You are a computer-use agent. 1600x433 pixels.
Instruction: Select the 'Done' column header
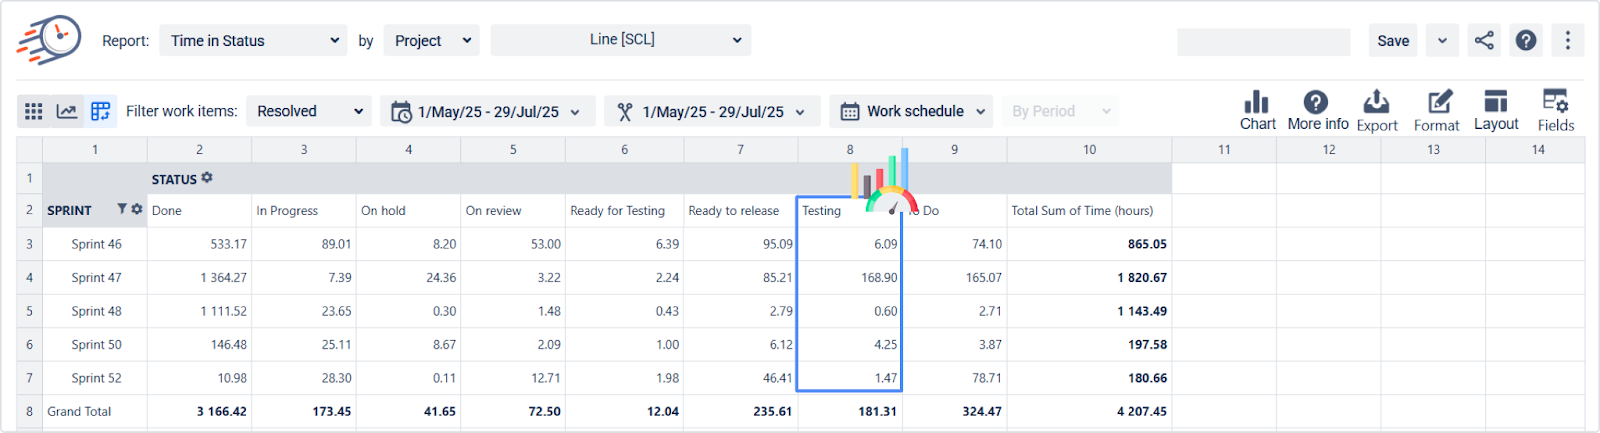click(199, 210)
